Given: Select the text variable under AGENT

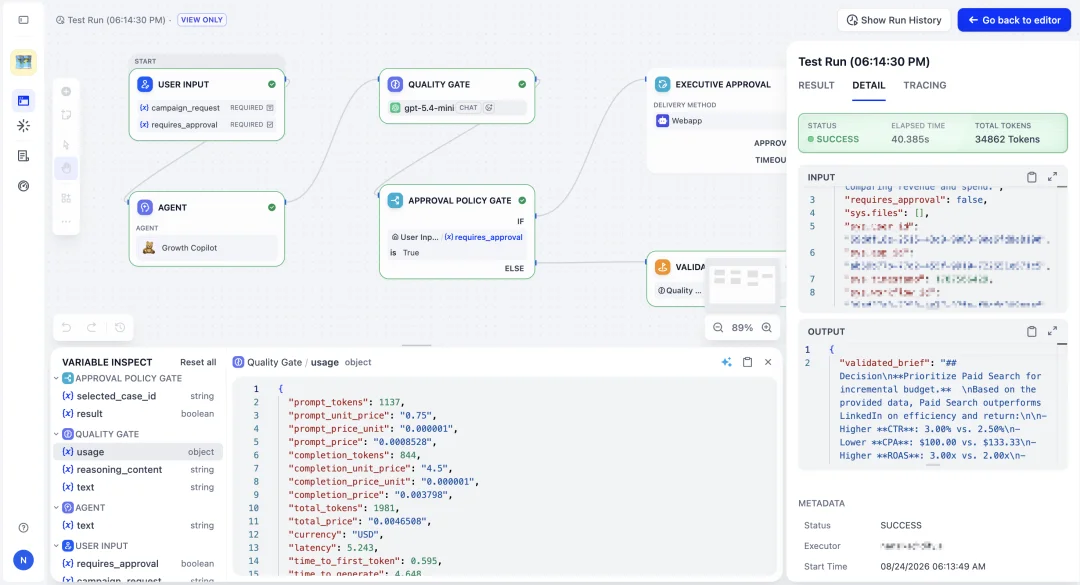Looking at the screenshot, I should (138, 525).
